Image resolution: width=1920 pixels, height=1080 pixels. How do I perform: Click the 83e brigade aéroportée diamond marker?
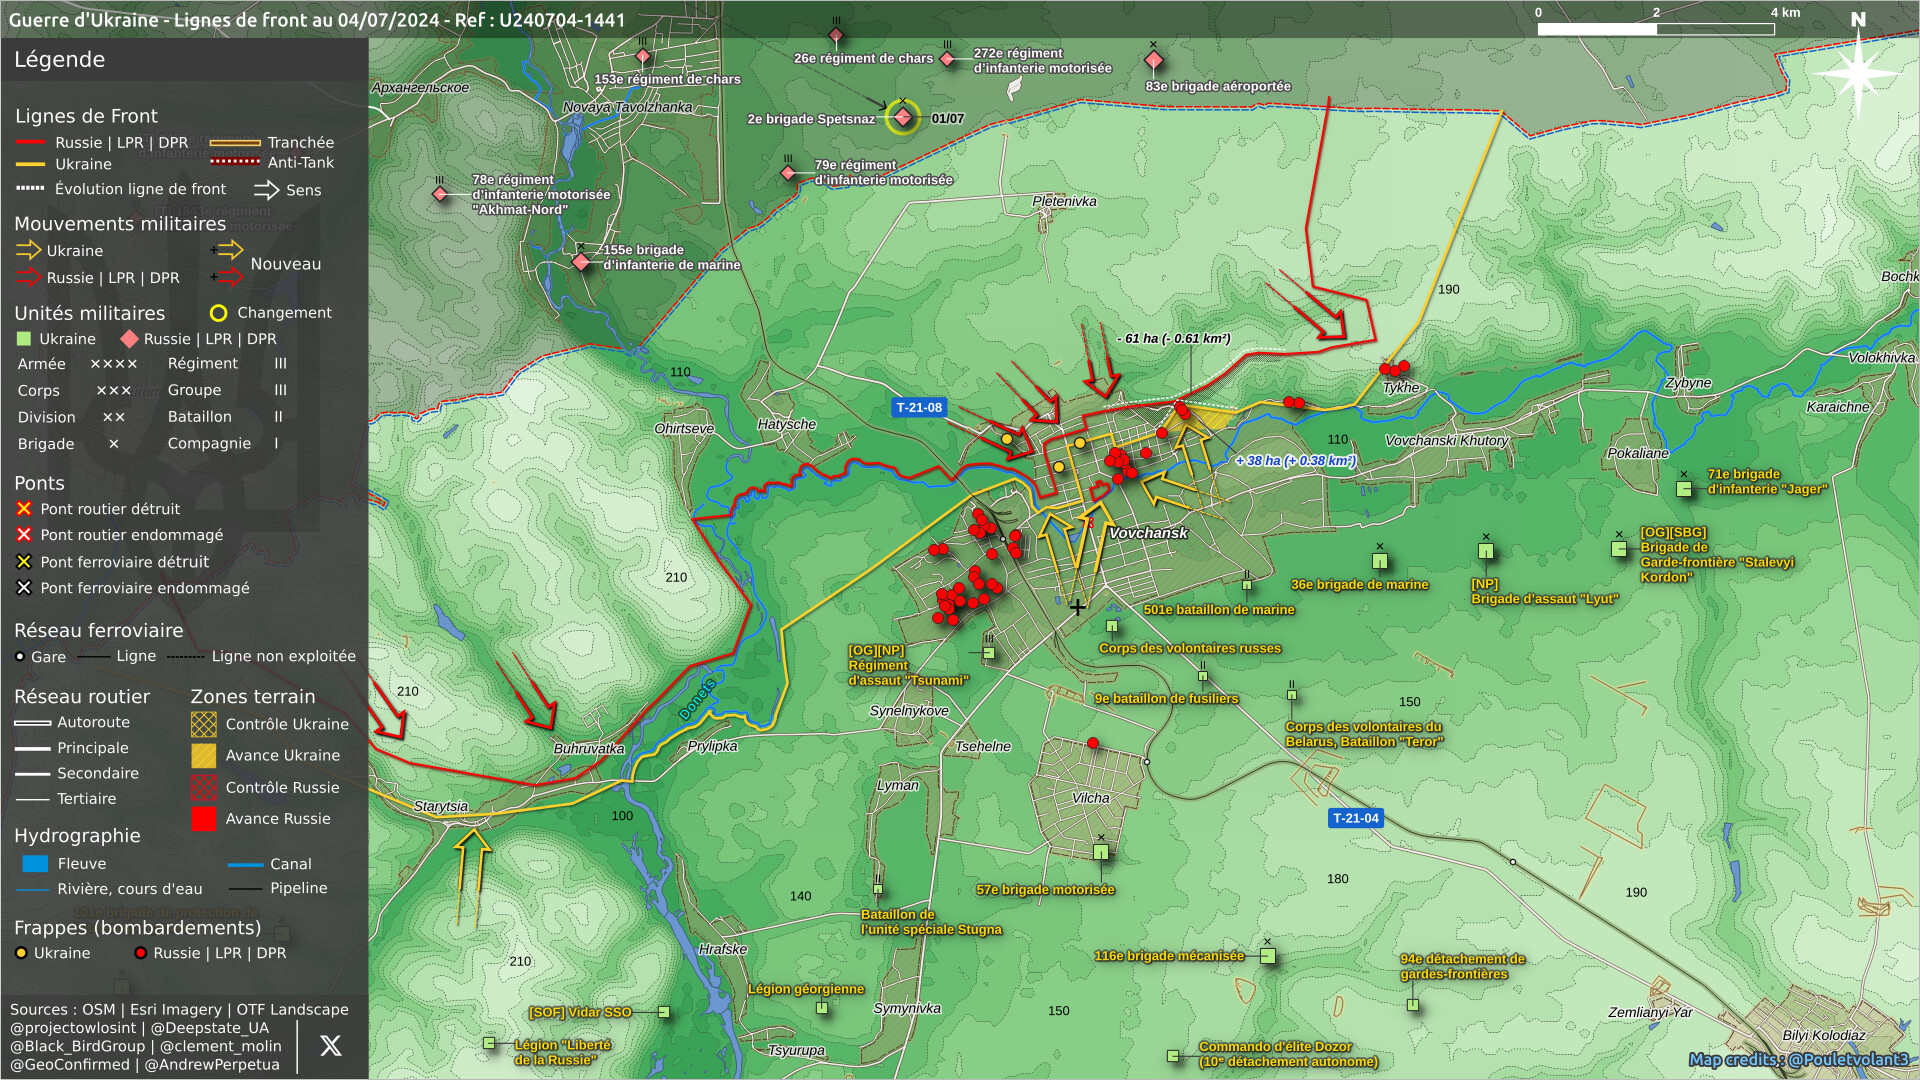[1153, 60]
